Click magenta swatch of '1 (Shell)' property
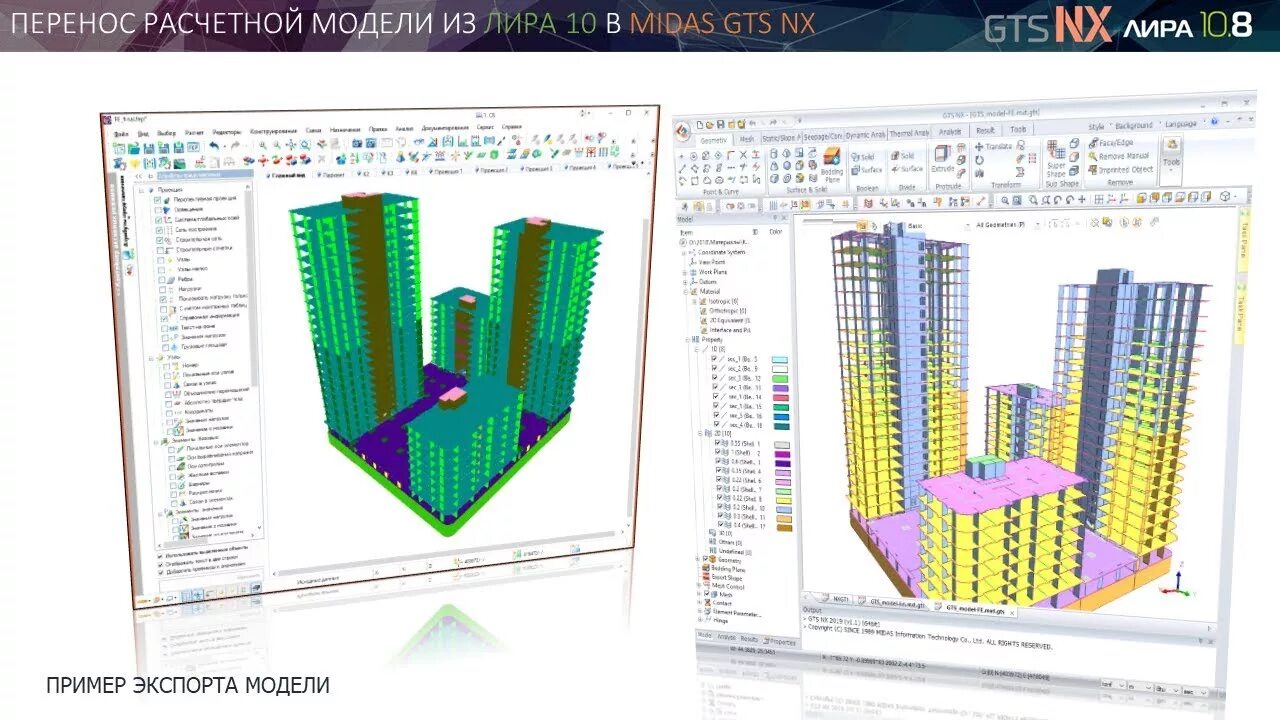 tap(782, 454)
